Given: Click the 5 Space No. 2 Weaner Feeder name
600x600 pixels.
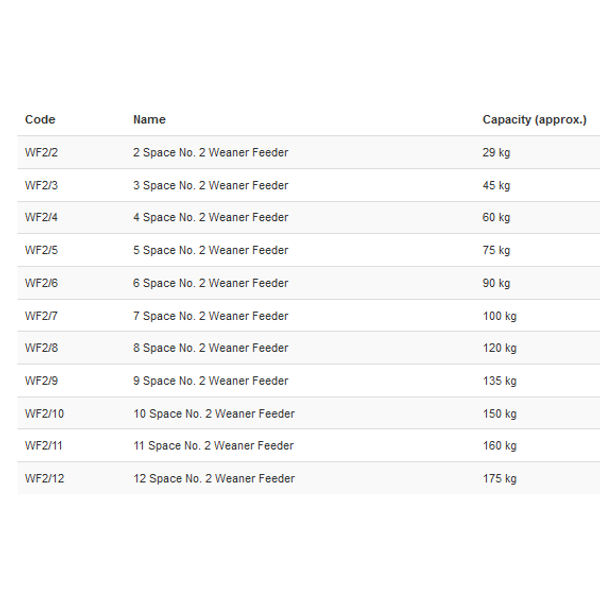Looking at the screenshot, I should point(210,250).
